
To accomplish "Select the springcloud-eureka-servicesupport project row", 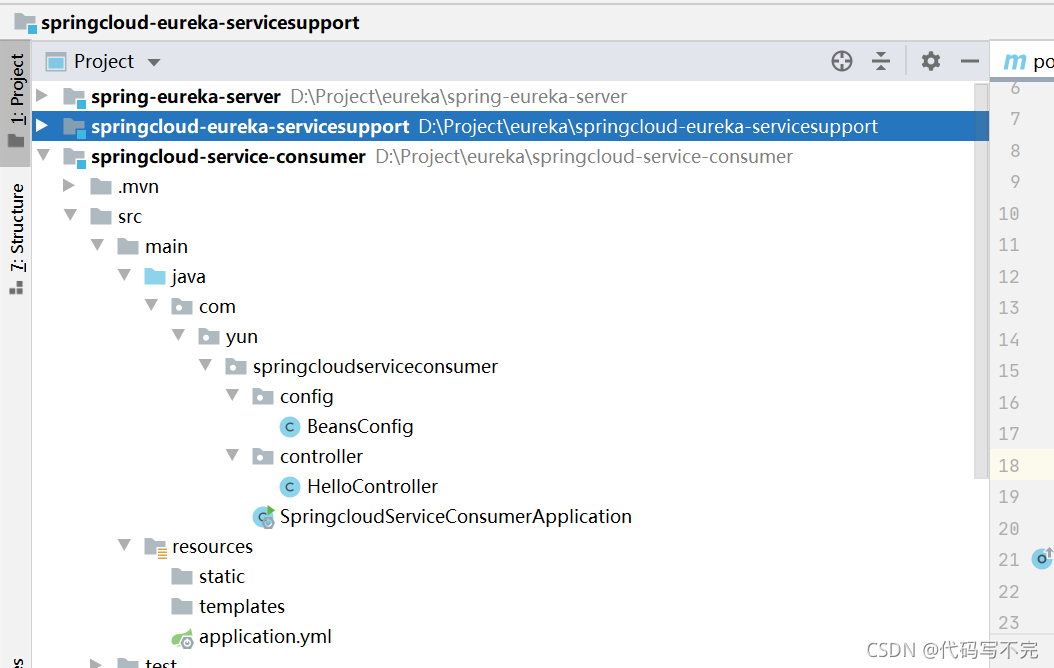I will pyautogui.click(x=250, y=126).
